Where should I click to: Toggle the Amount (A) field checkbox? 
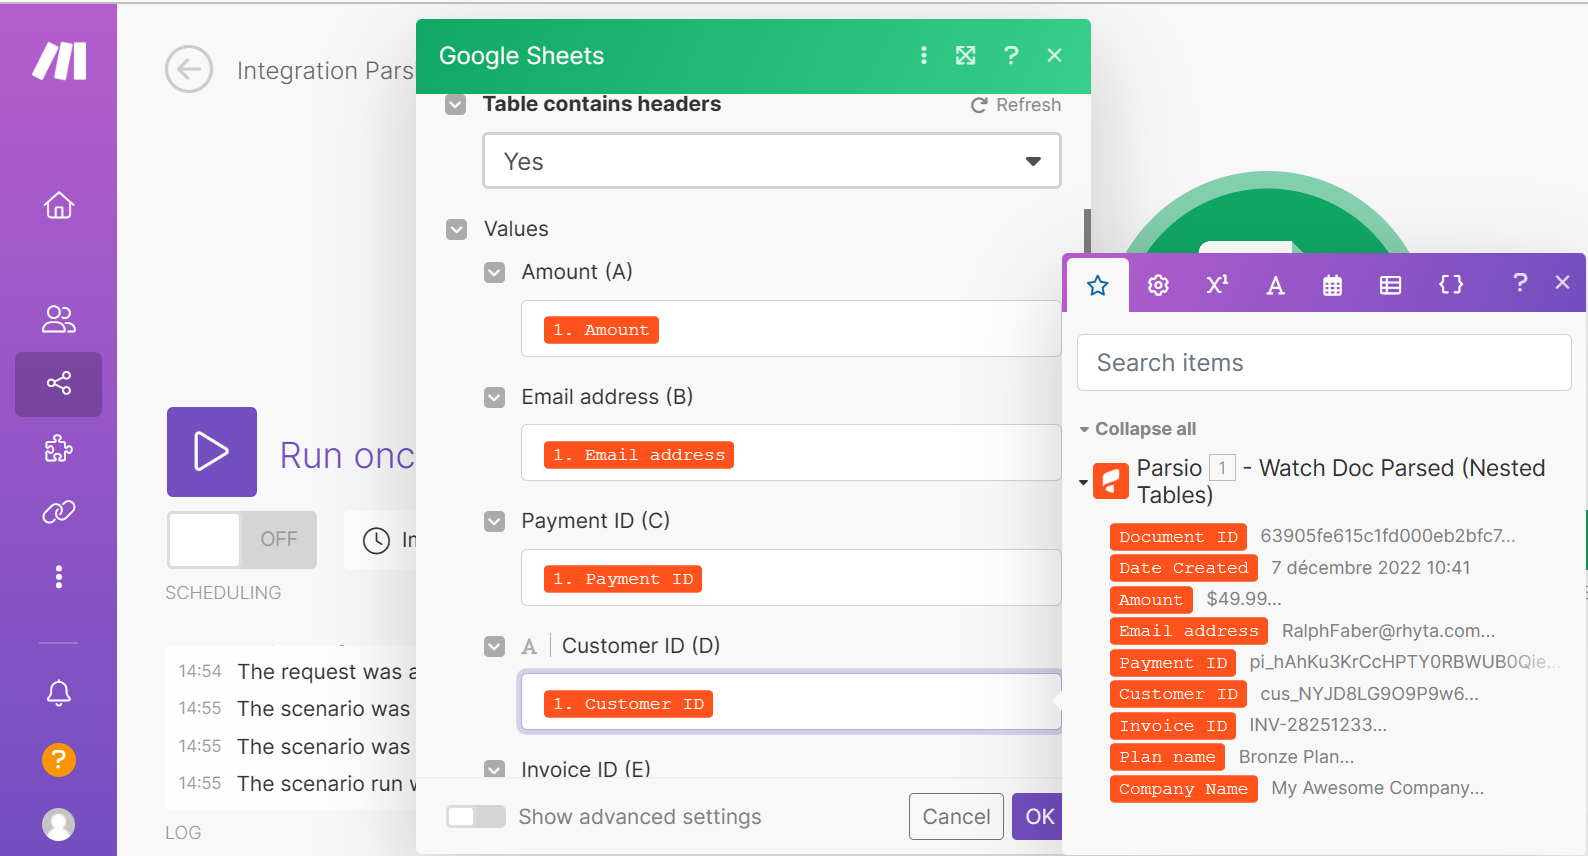[495, 272]
